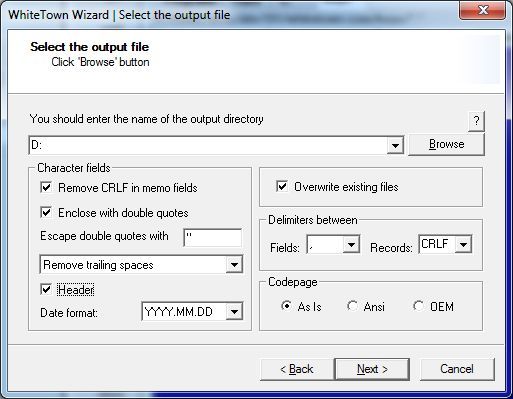513x399 pixels.
Task: Click the Browse button
Action: tap(446, 144)
